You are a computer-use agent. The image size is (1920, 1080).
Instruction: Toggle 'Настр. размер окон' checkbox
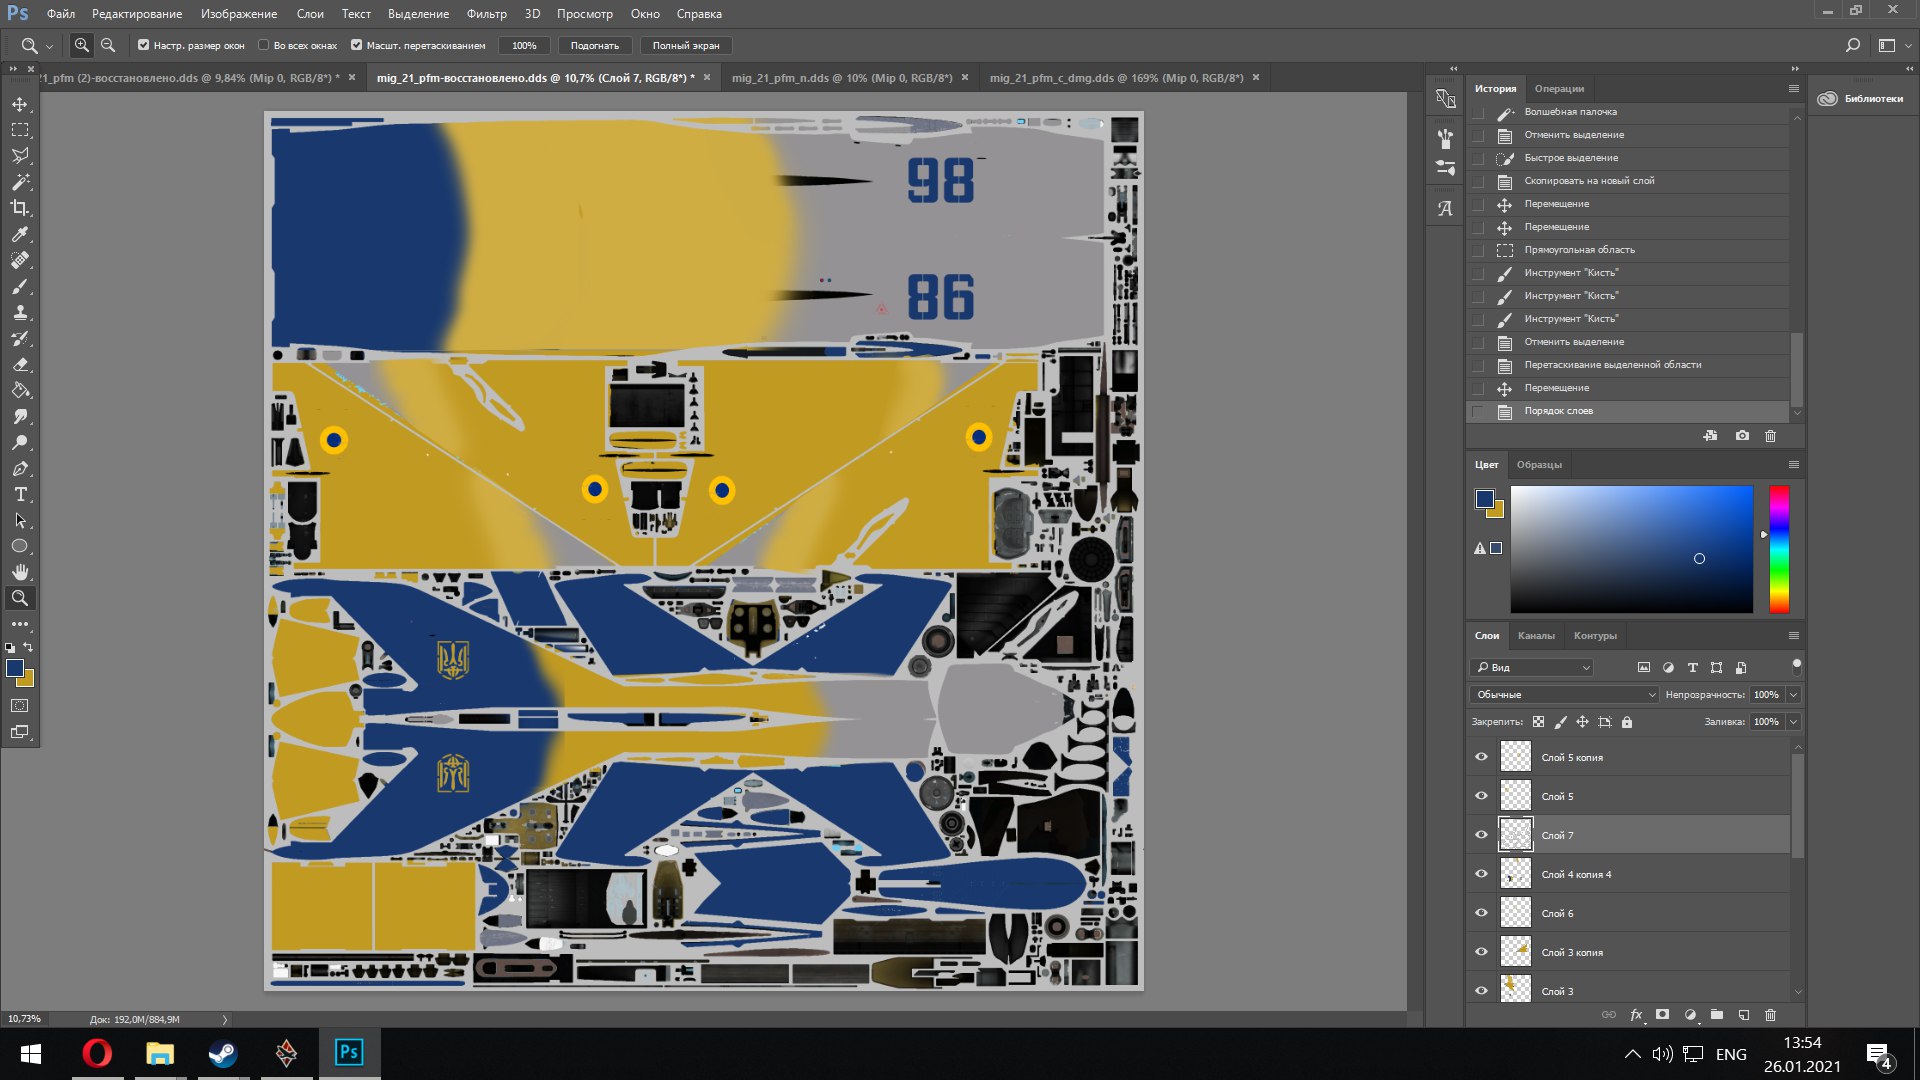tap(143, 45)
